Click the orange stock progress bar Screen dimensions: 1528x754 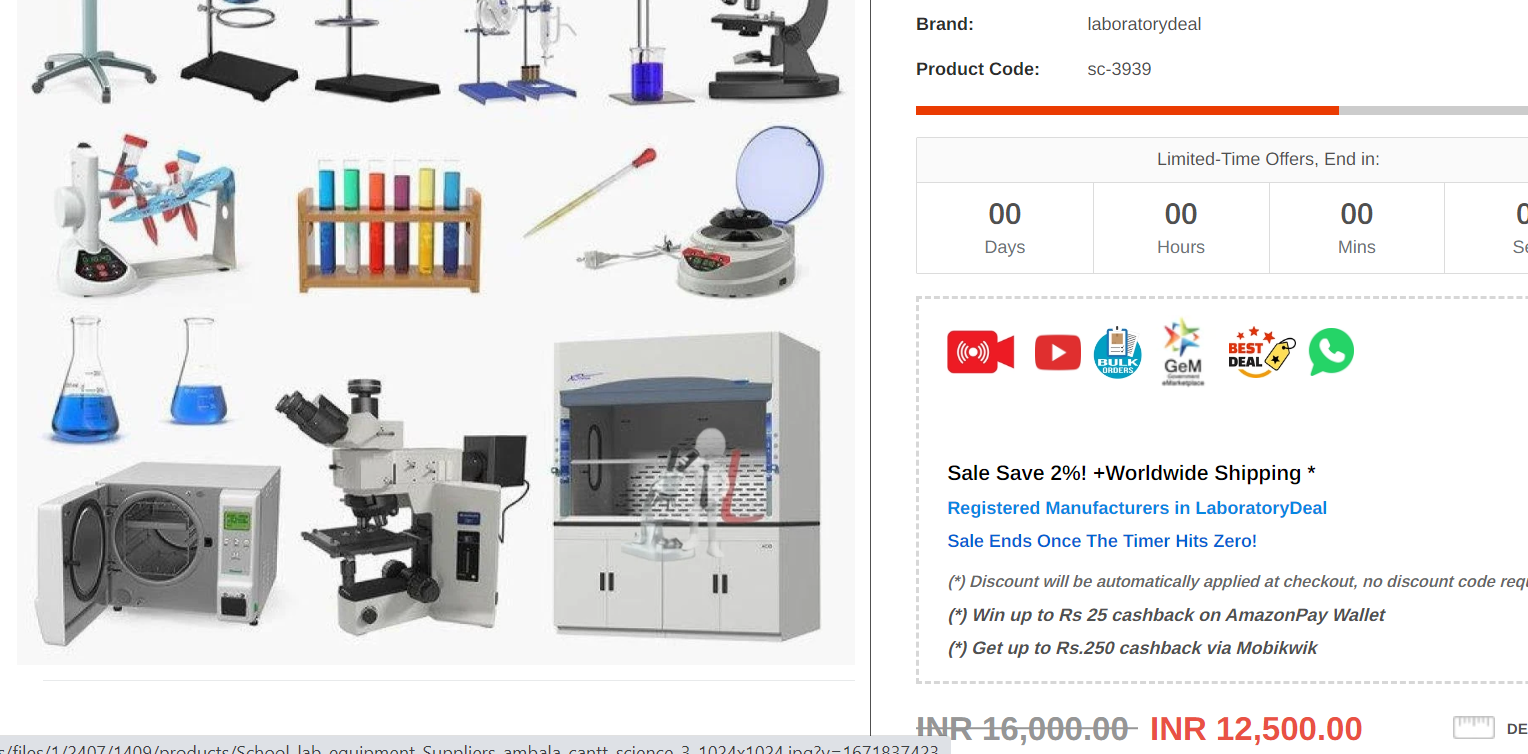1127,110
